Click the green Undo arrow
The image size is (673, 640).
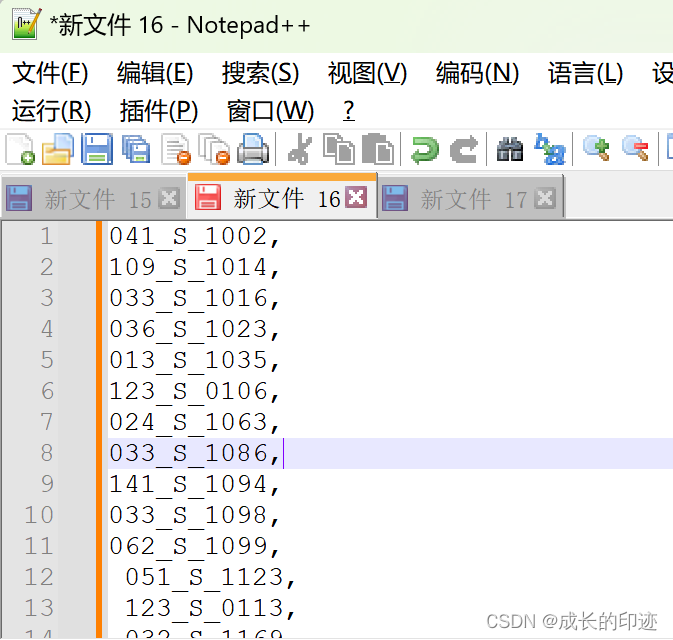(424, 150)
